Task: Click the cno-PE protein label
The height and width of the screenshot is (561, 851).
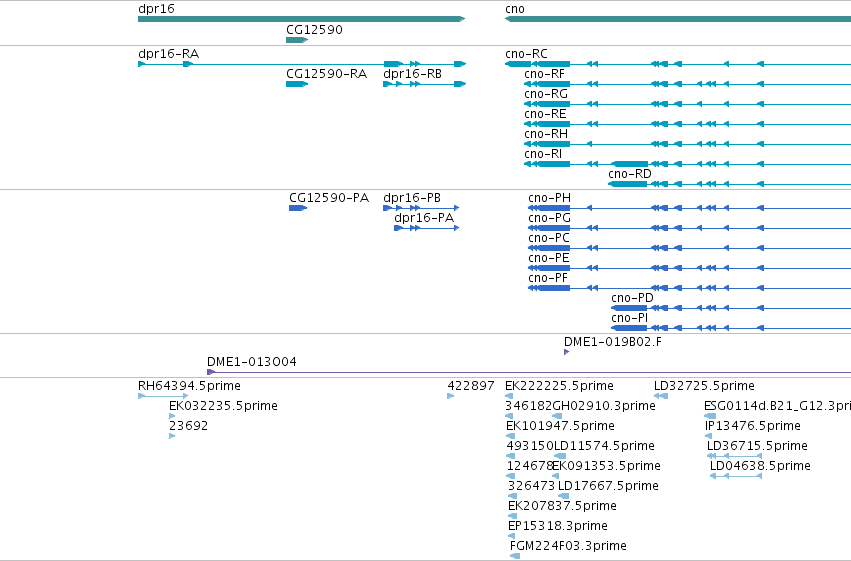Action: click(549, 258)
